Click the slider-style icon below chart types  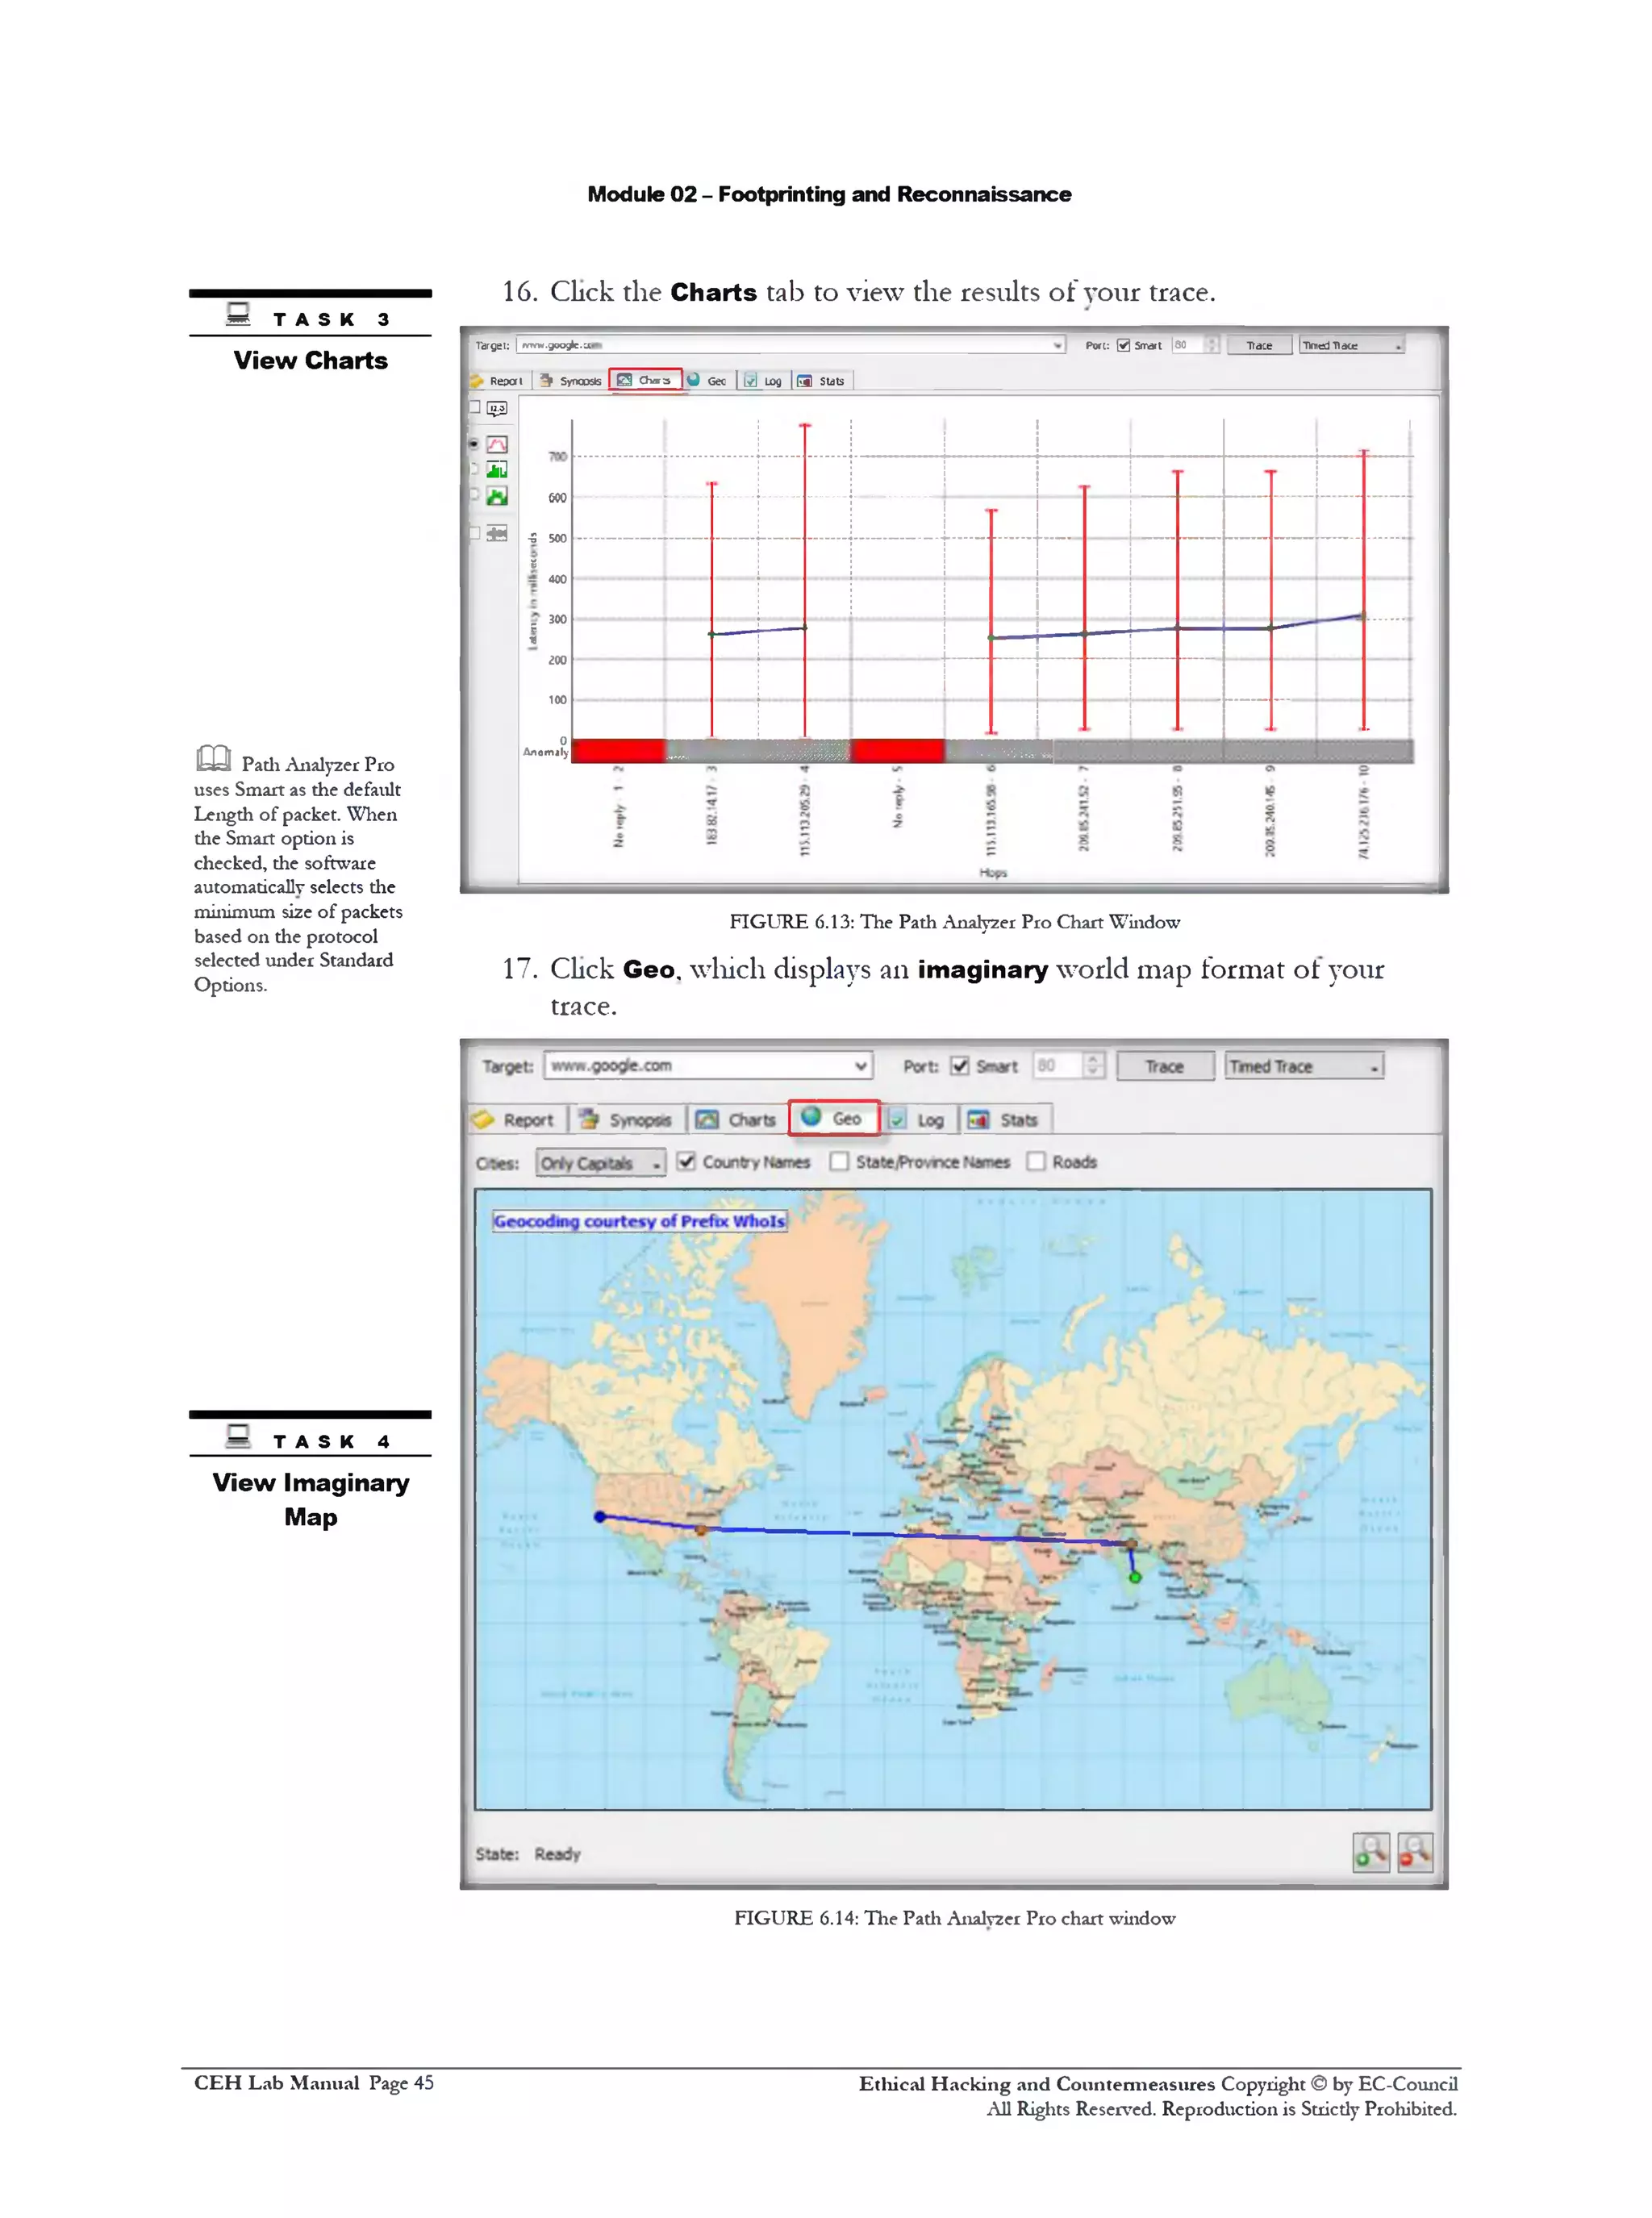[497, 534]
